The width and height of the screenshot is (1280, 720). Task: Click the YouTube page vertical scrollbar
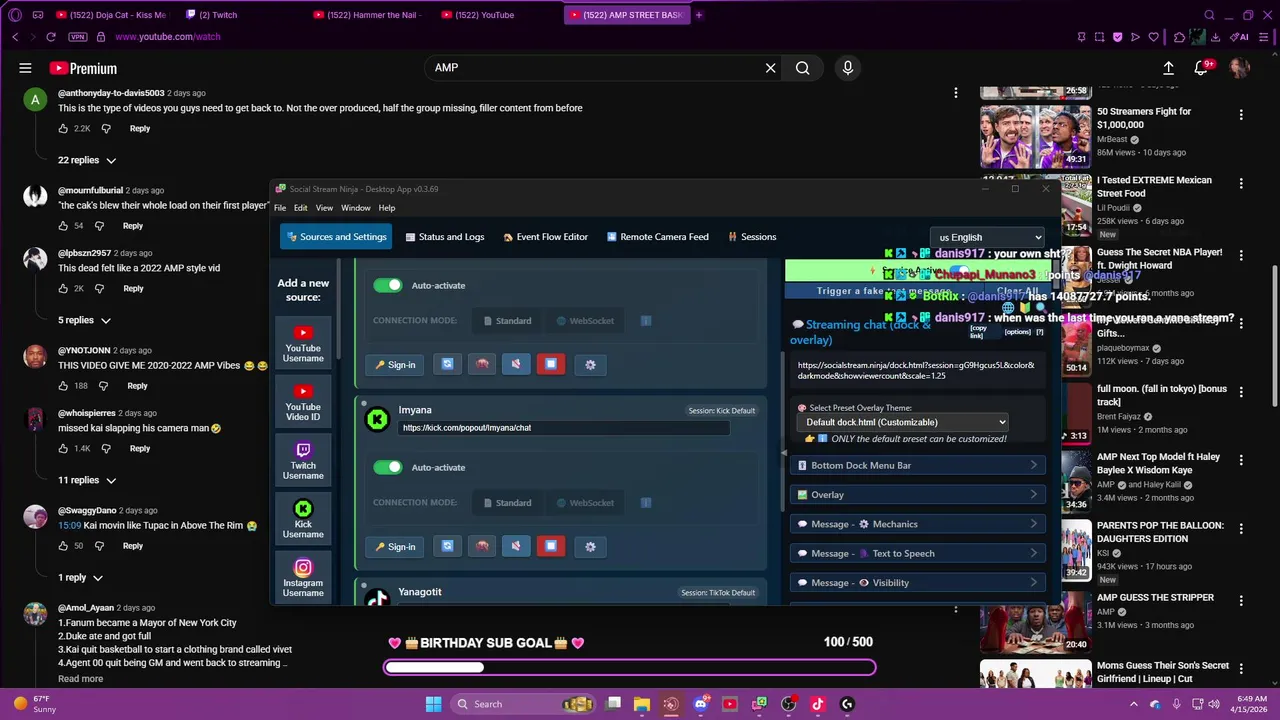pyautogui.click(x=1274, y=335)
